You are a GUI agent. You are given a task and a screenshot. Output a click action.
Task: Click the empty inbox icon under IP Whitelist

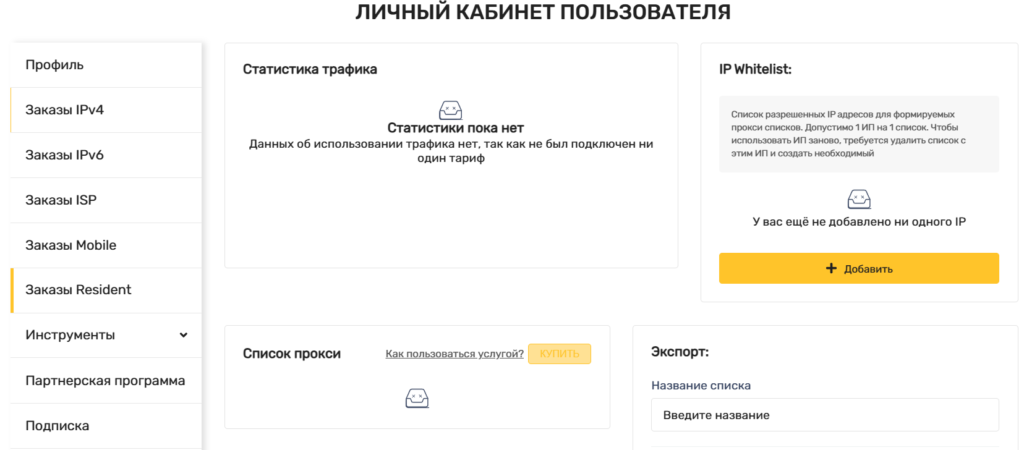pyautogui.click(x=859, y=199)
